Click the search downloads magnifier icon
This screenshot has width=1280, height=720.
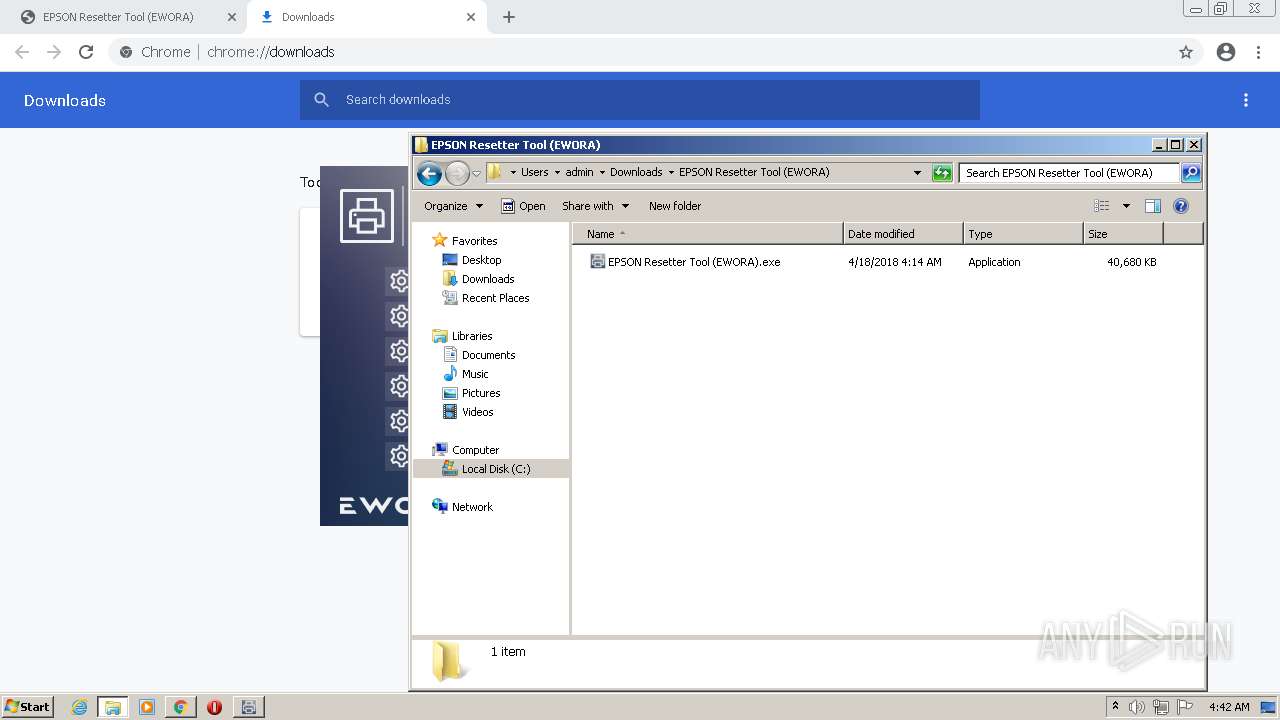tap(321, 100)
